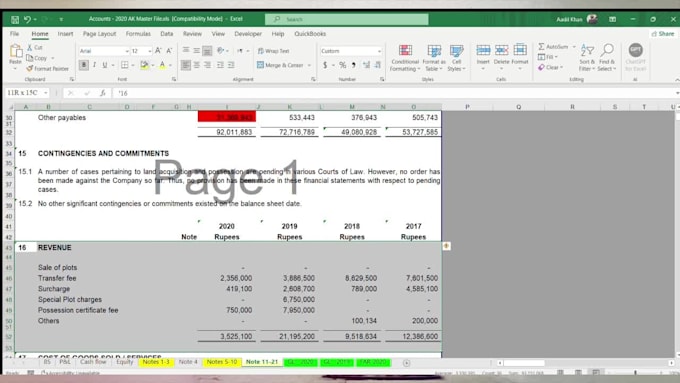Expand the AutoSum dropdown arrow
The width and height of the screenshot is (680, 383).
[x=574, y=46]
